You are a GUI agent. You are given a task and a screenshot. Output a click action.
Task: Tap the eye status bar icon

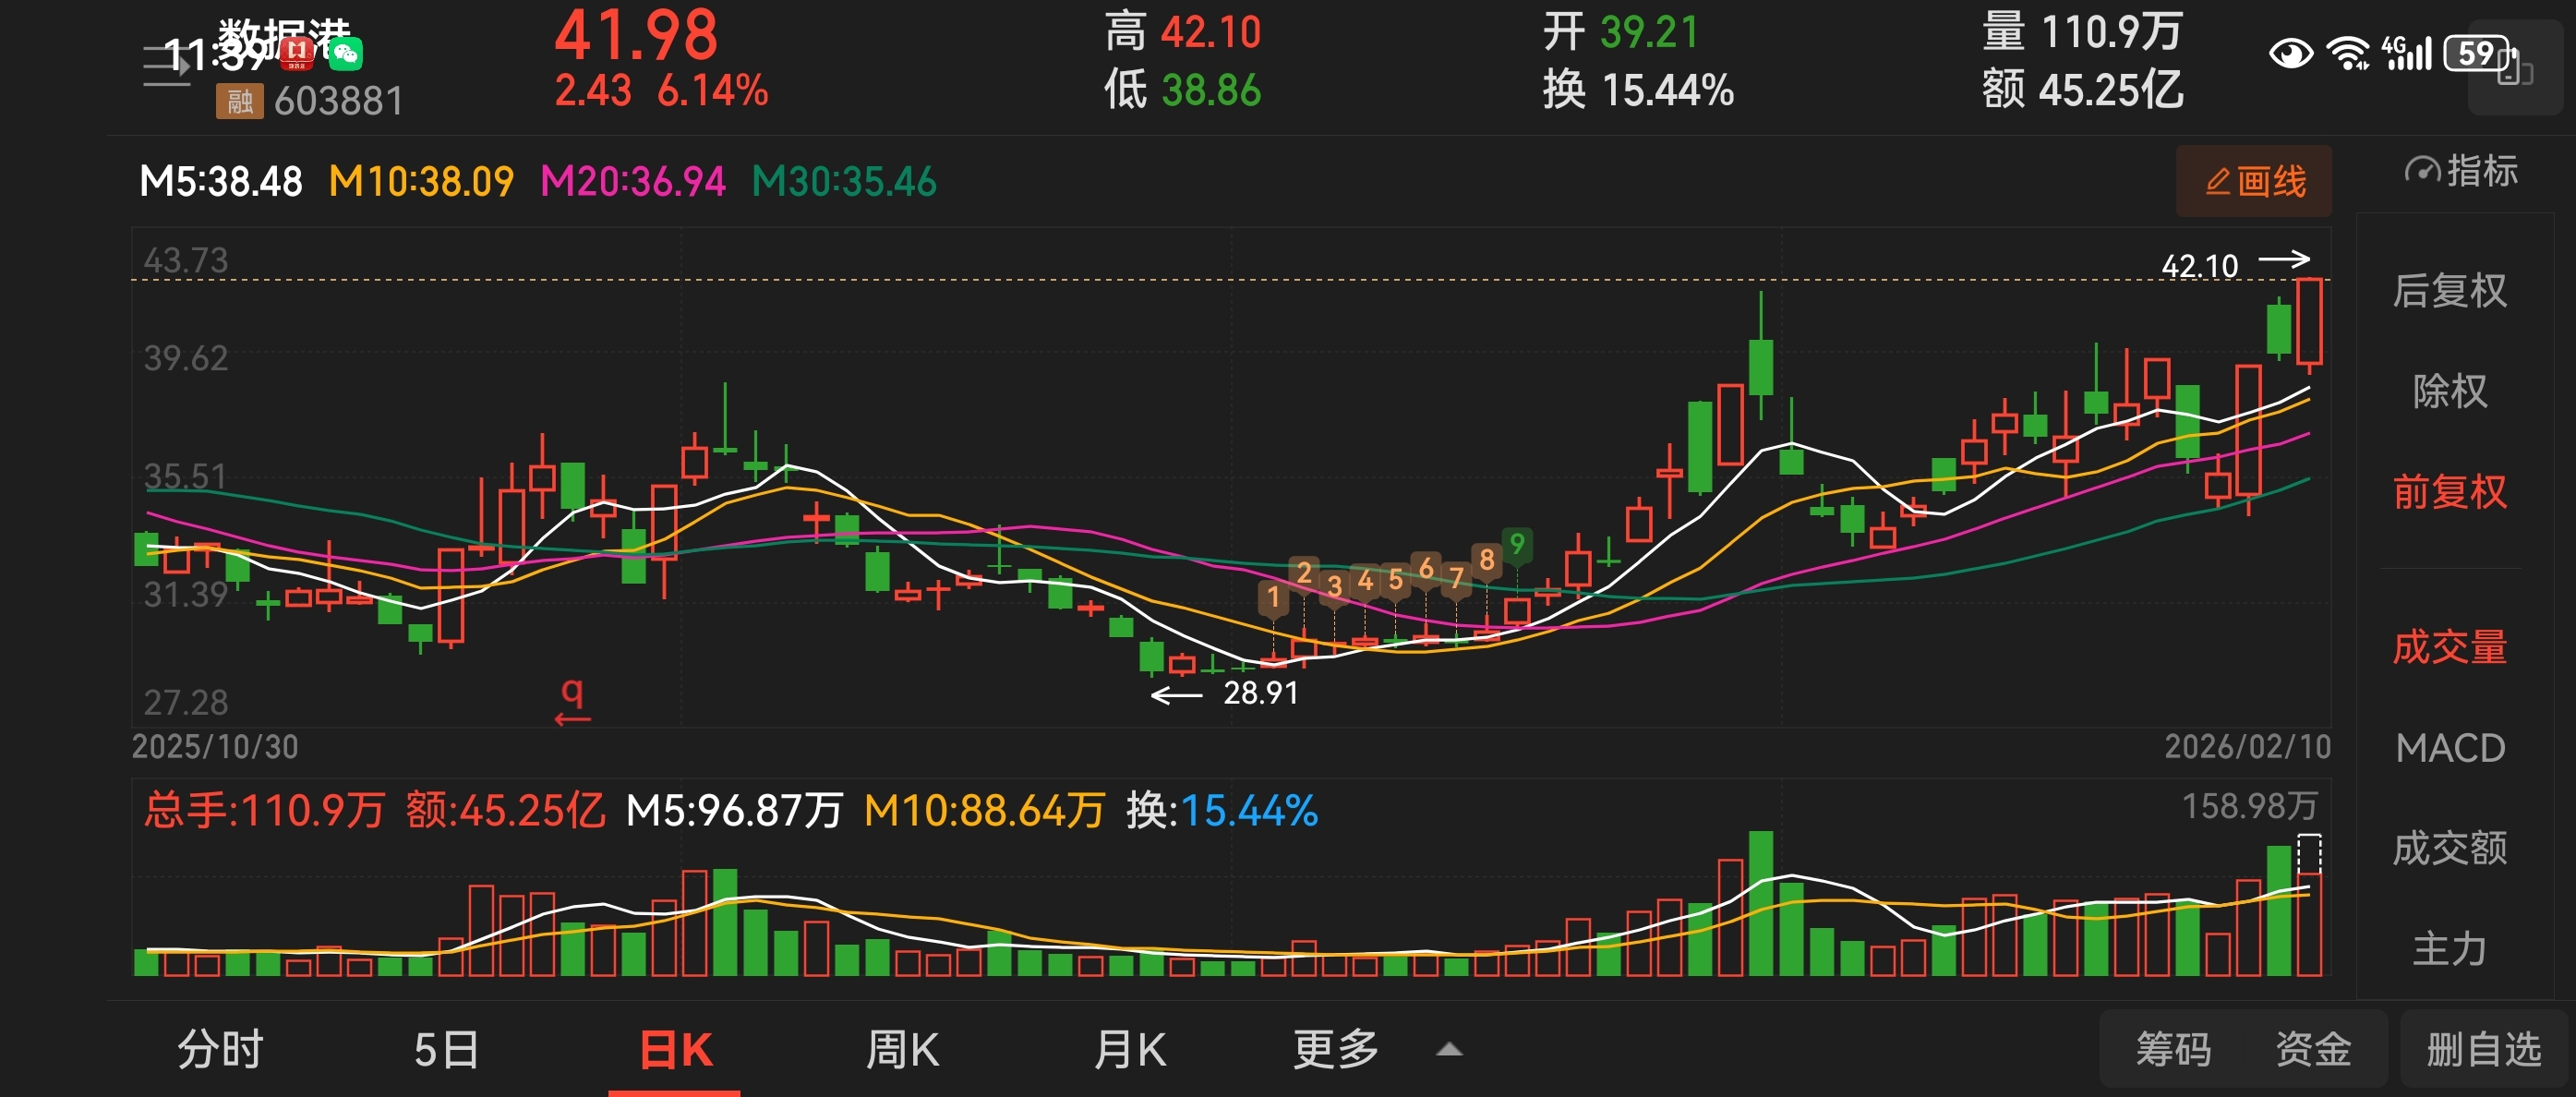pyautogui.click(x=2289, y=53)
